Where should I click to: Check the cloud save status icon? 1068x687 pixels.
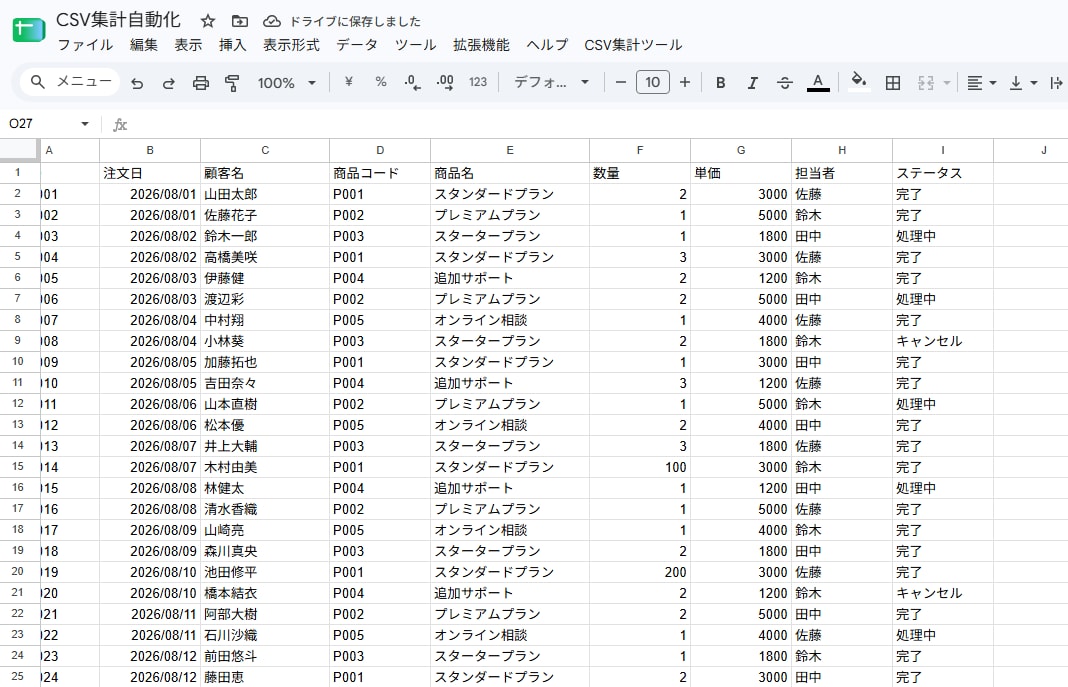[x=272, y=21]
